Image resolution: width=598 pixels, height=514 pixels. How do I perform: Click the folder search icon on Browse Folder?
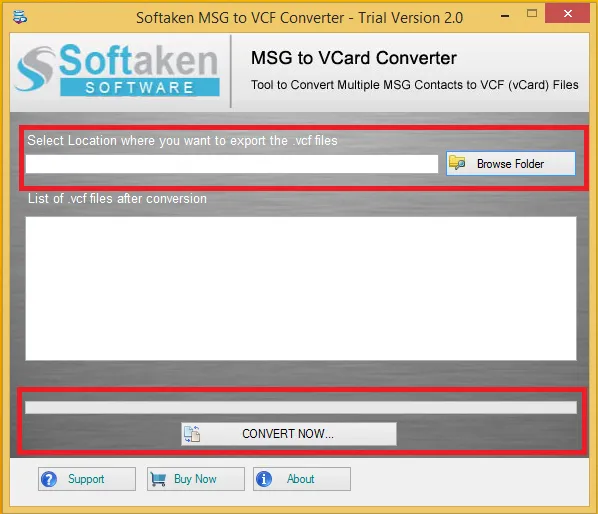tap(457, 163)
